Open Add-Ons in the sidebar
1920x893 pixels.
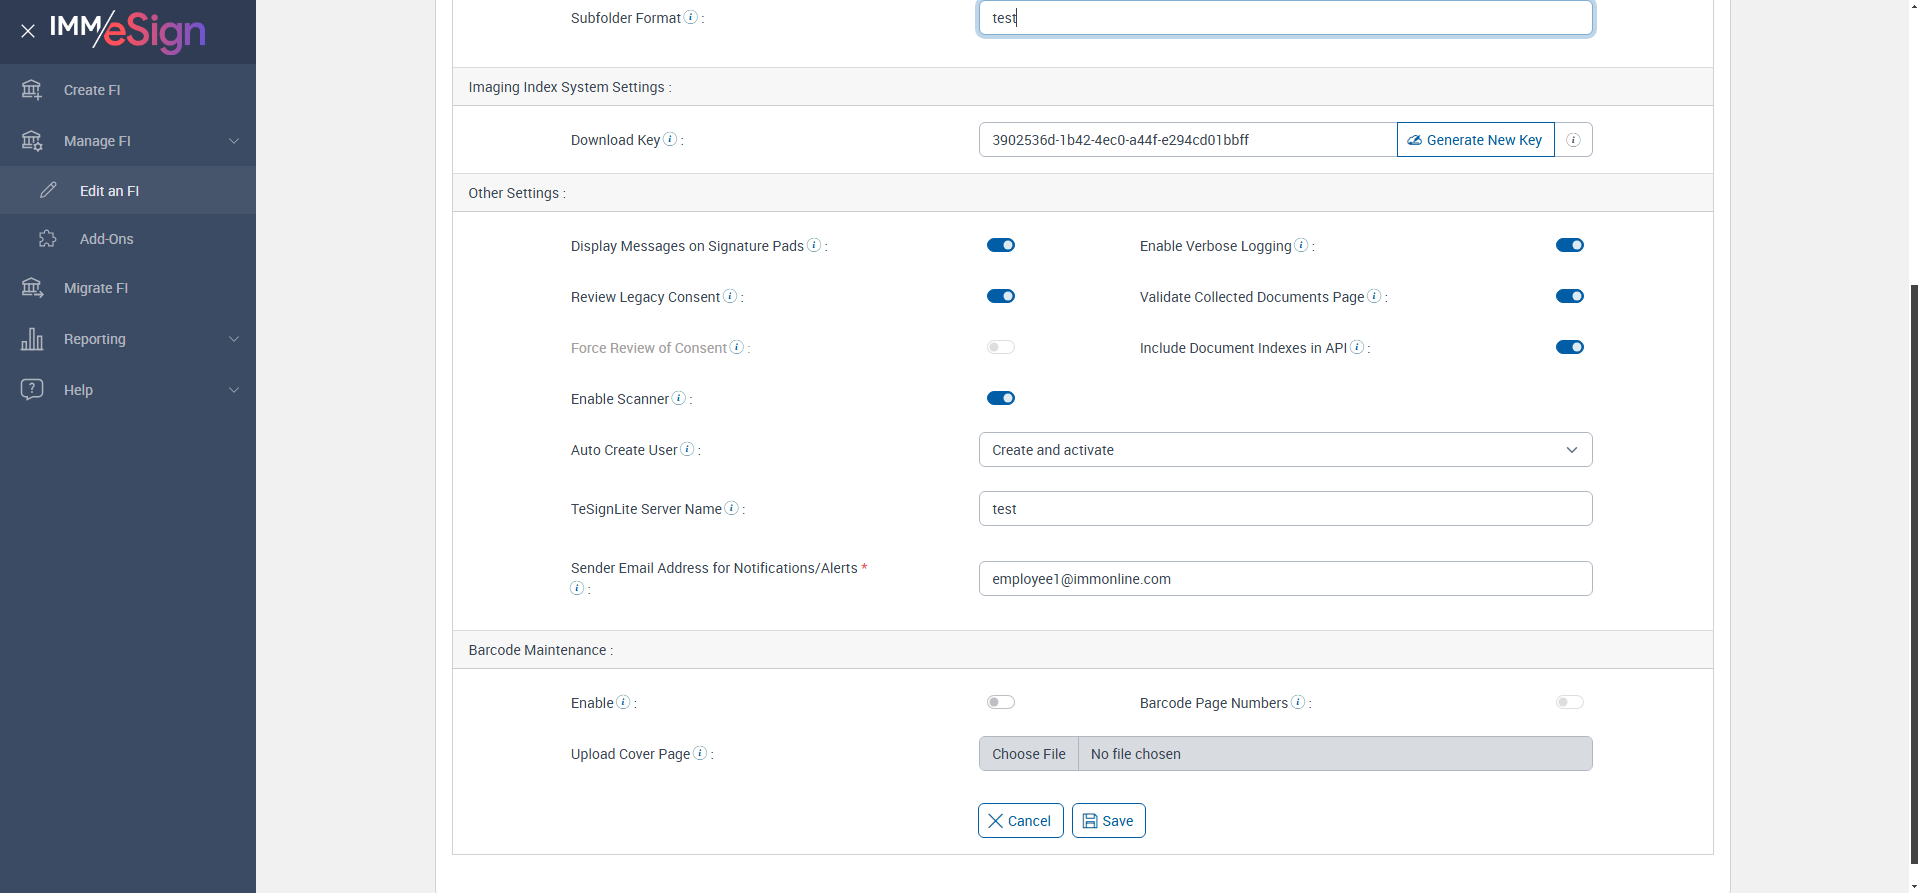point(107,239)
